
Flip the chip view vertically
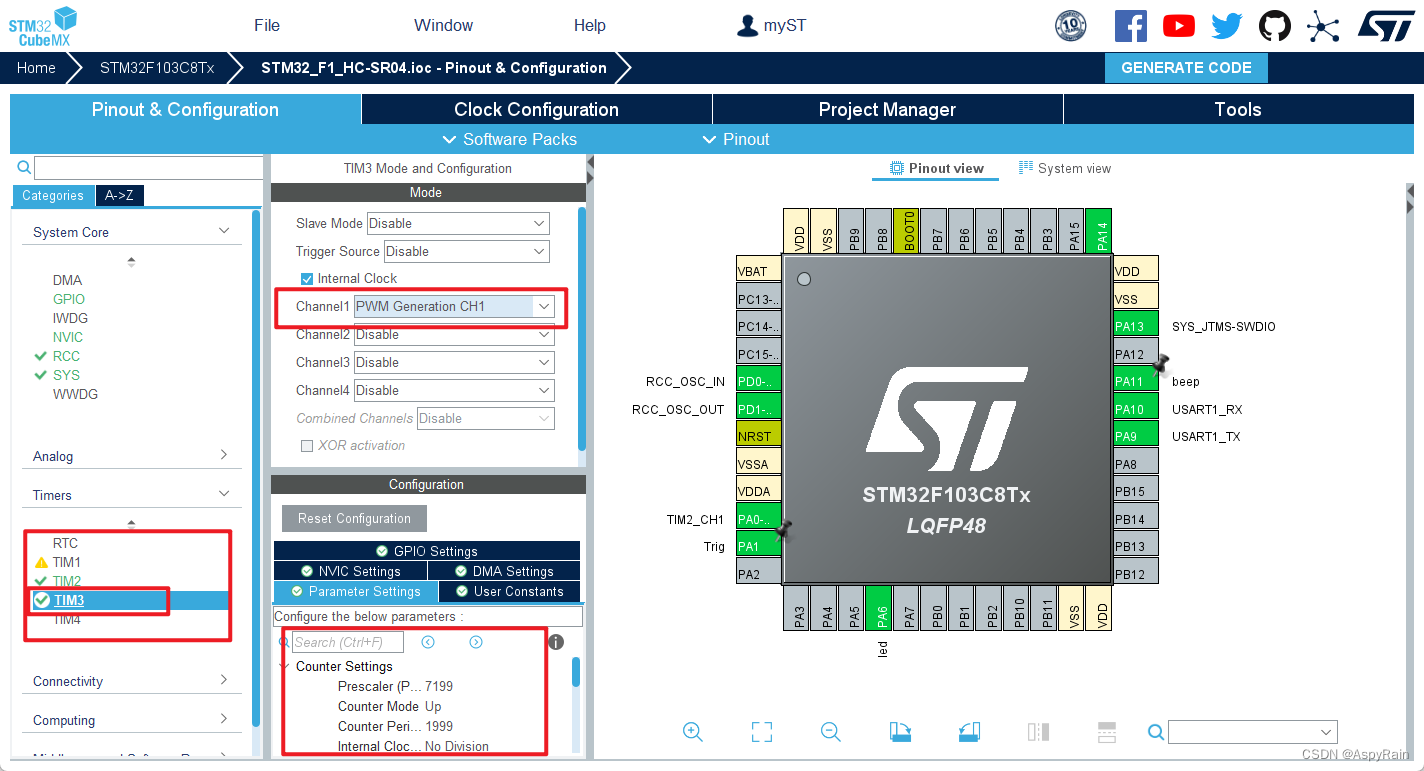[x=1107, y=732]
